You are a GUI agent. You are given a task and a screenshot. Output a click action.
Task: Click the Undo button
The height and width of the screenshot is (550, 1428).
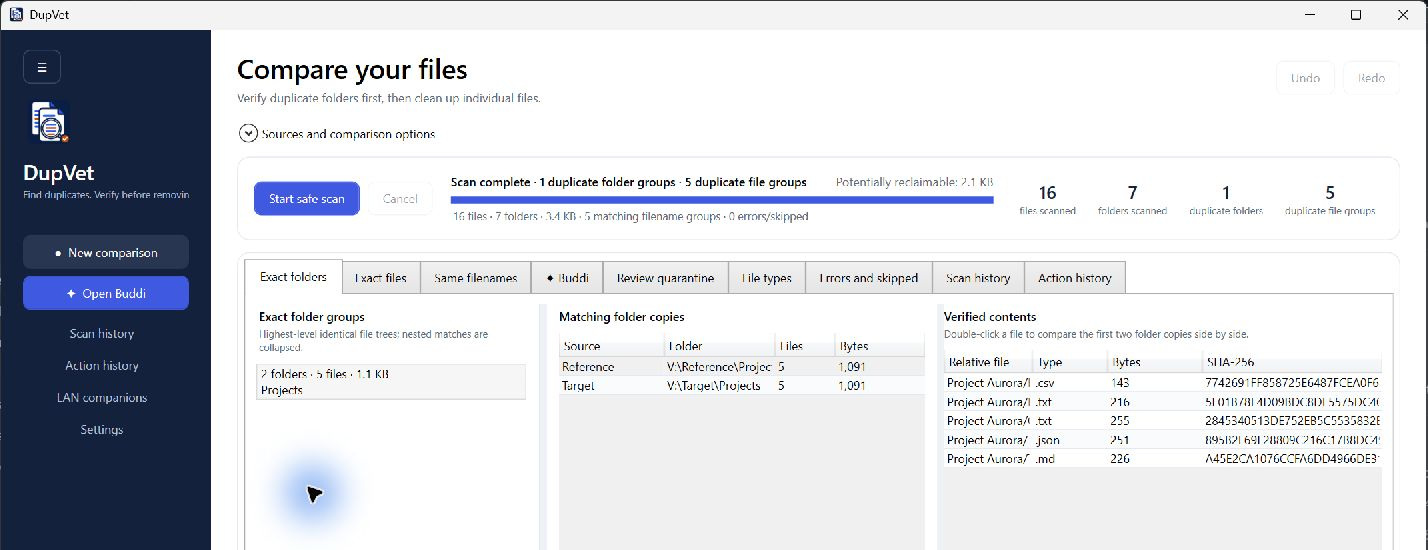[x=1305, y=78]
